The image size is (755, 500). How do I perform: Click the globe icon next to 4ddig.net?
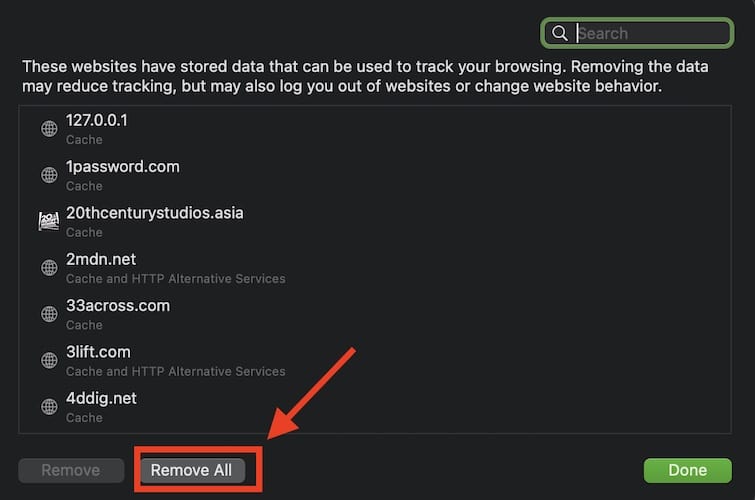49,407
